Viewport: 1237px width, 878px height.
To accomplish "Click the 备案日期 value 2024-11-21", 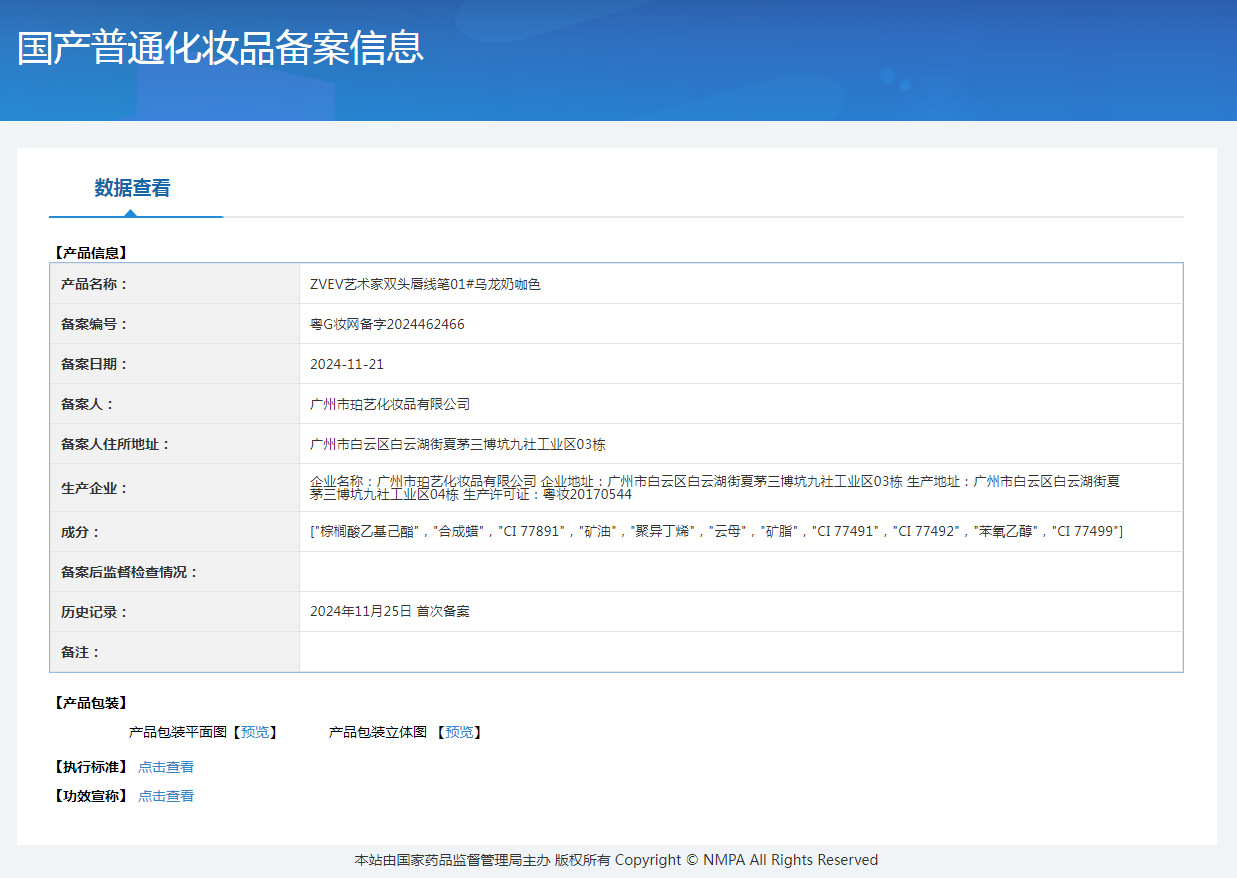I will pyautogui.click(x=347, y=364).
